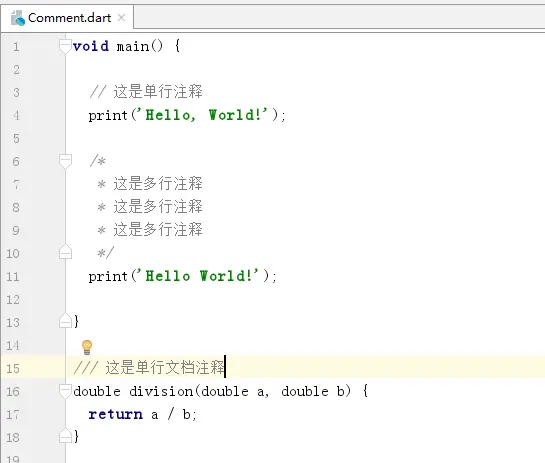Collapse the main() function fold marker
Screen dimensions: 545x463
65,46
